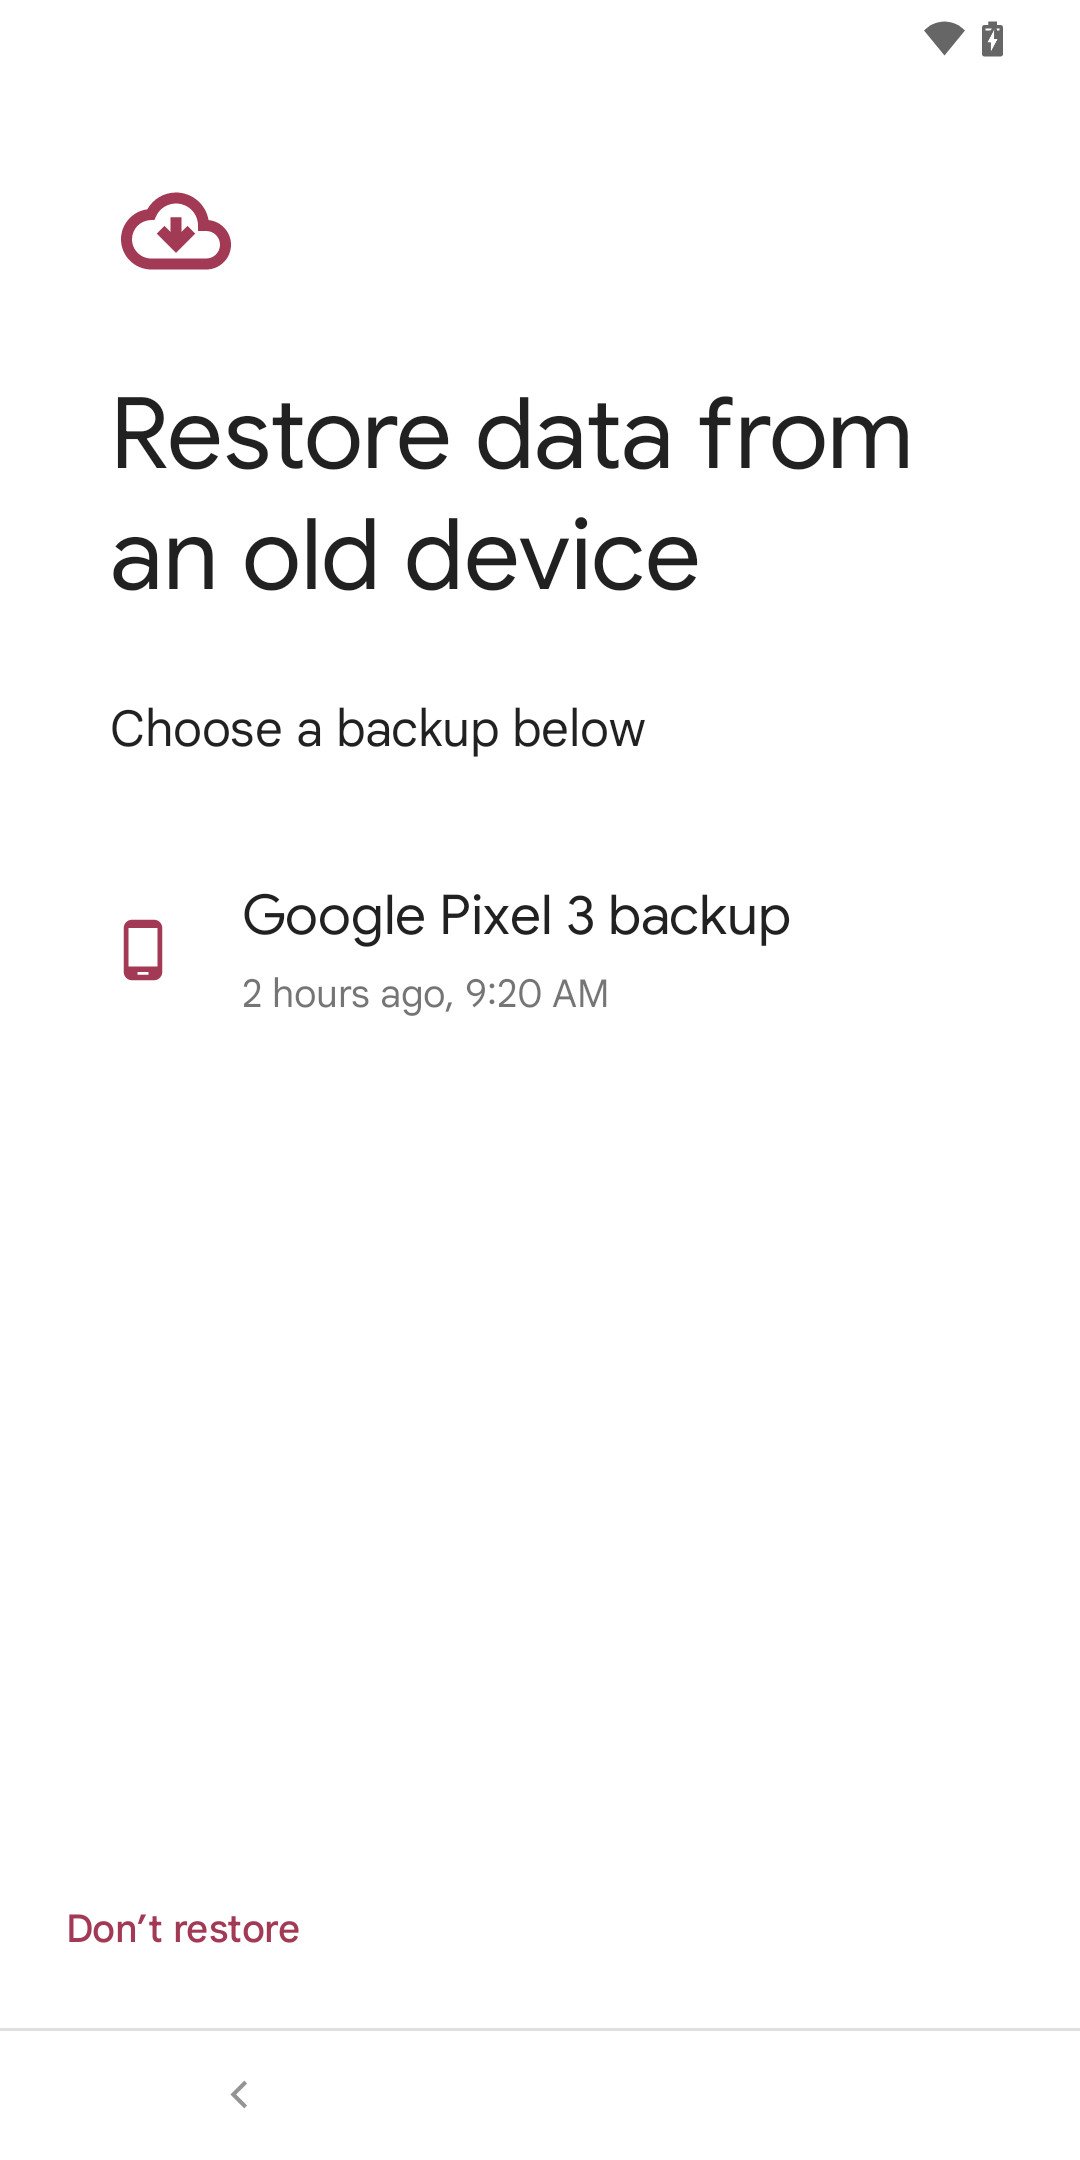1080x2160 pixels.
Task: Click the "an old device" heading line
Action: pyautogui.click(x=404, y=556)
